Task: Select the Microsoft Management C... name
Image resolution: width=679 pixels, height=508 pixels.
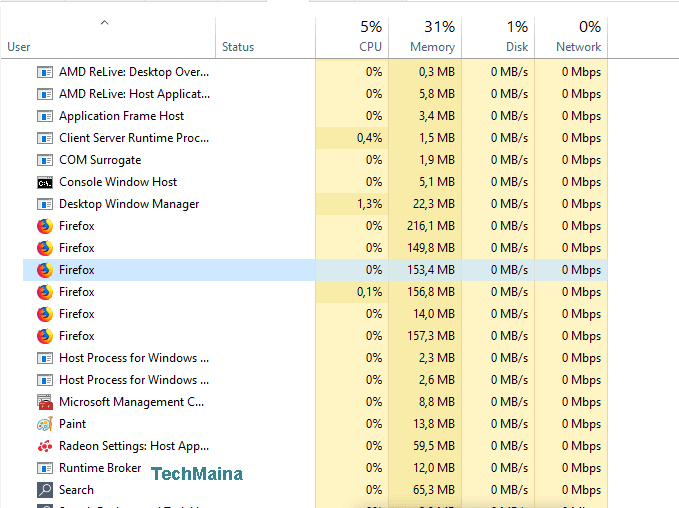Action: pyautogui.click(x=131, y=402)
